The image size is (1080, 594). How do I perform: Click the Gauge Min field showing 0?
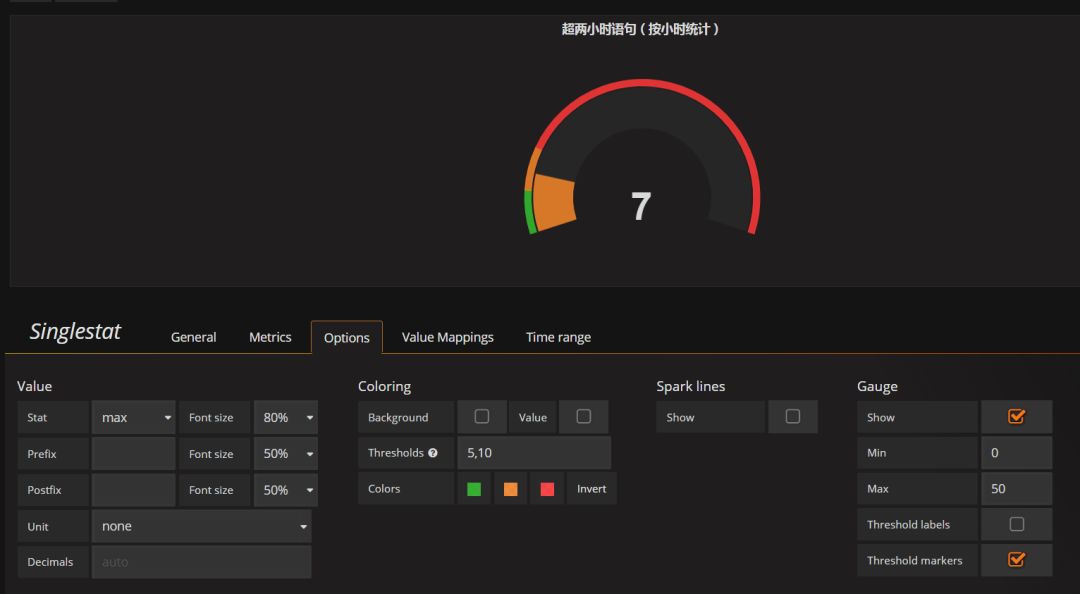pyautogui.click(x=1017, y=453)
